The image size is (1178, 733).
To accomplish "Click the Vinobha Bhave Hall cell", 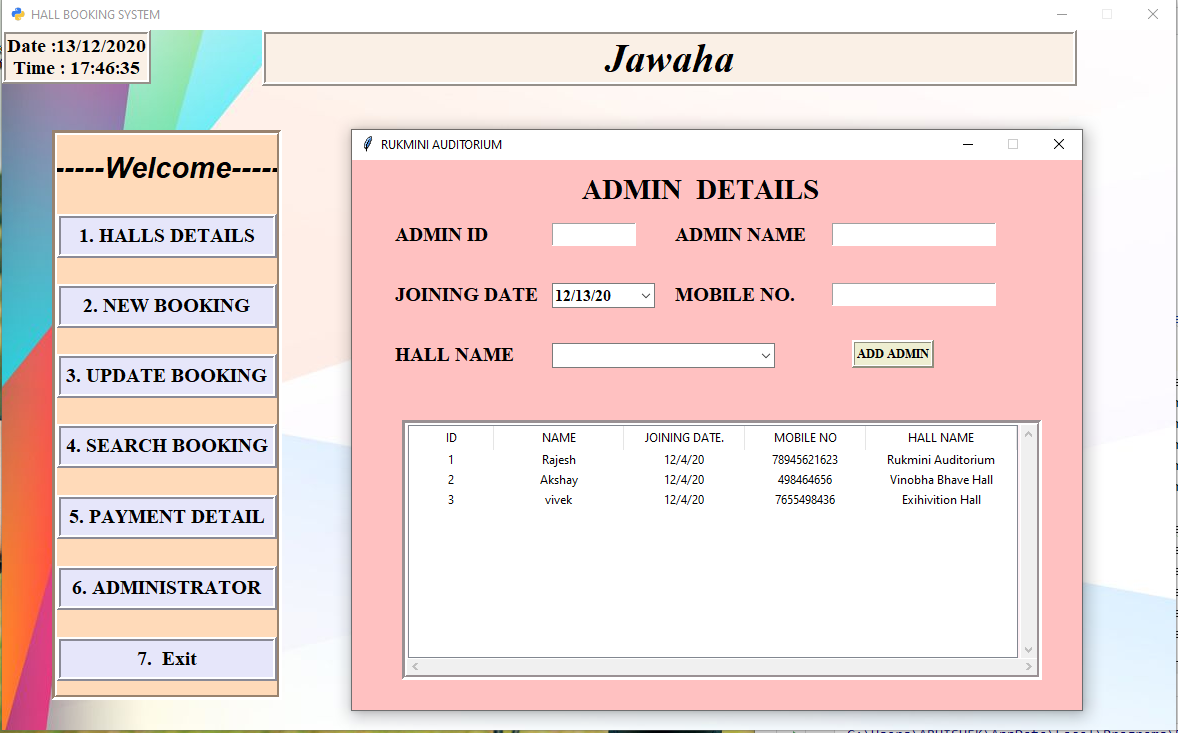I will pyautogui.click(x=941, y=480).
